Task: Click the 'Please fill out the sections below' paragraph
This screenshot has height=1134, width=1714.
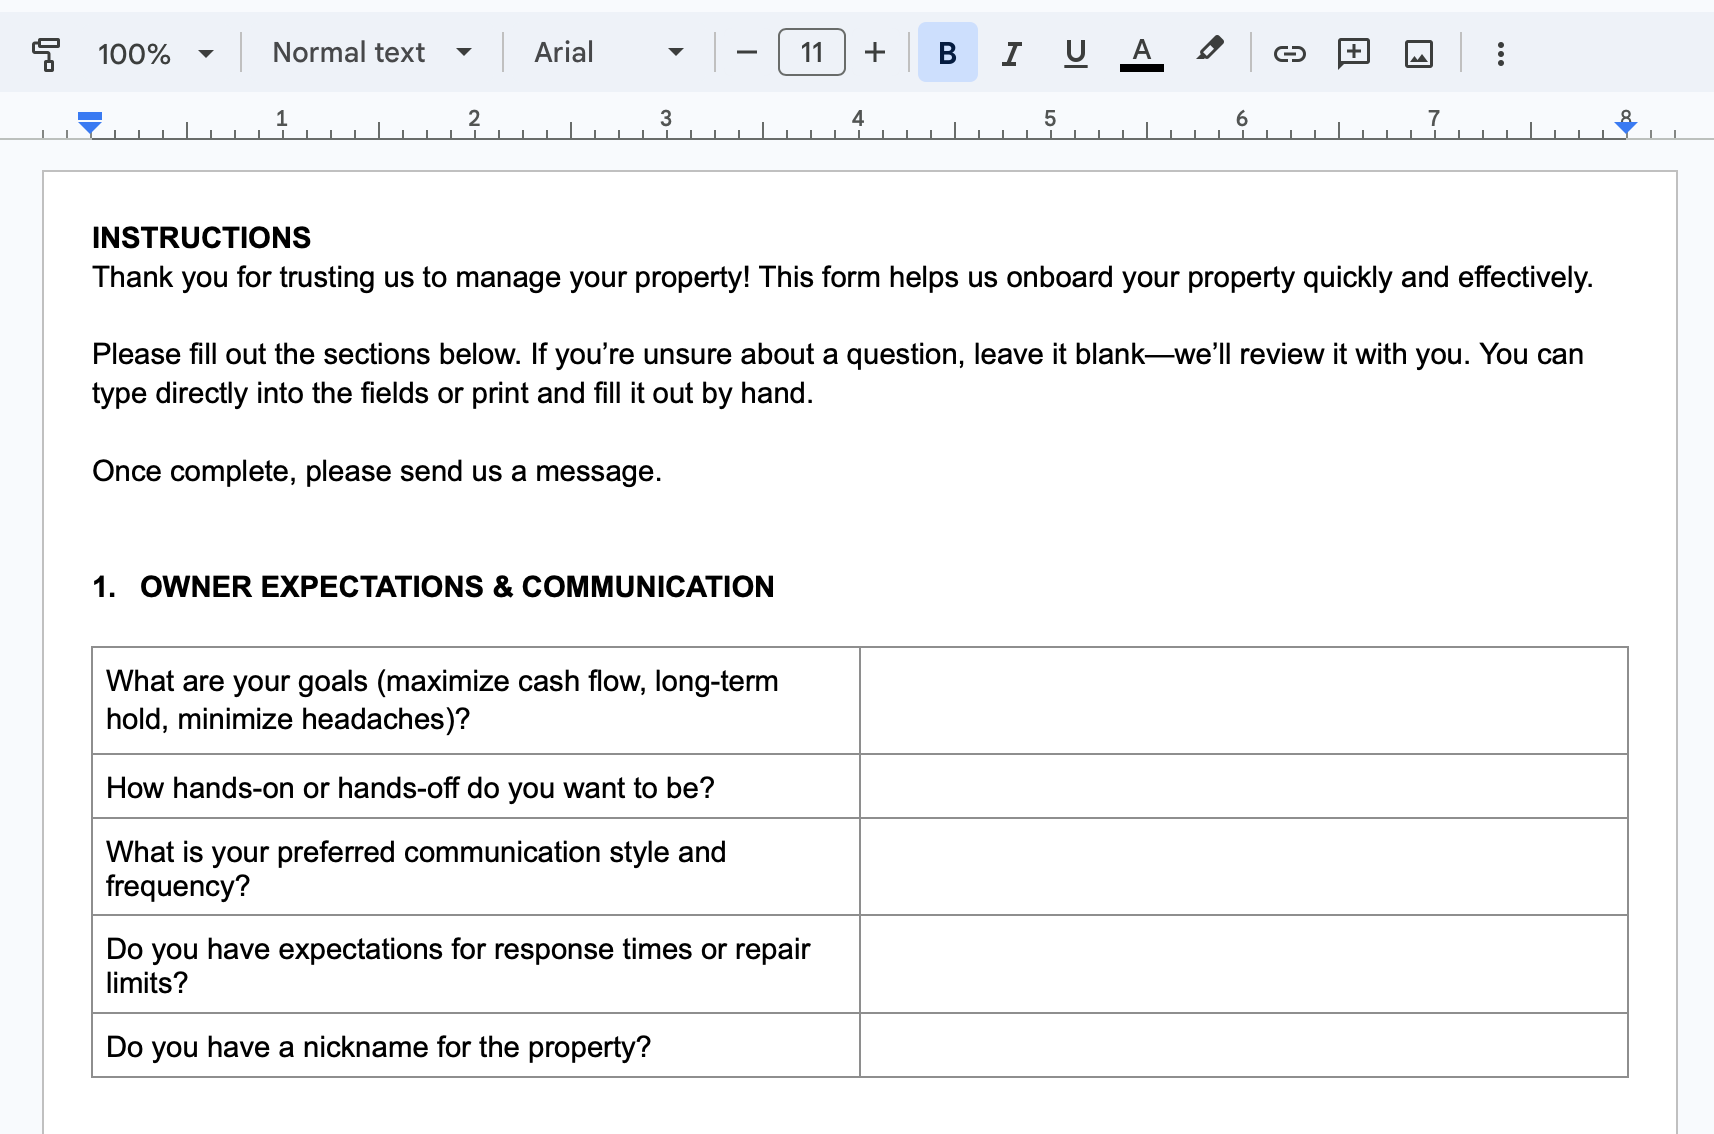Action: pyautogui.click(x=838, y=374)
